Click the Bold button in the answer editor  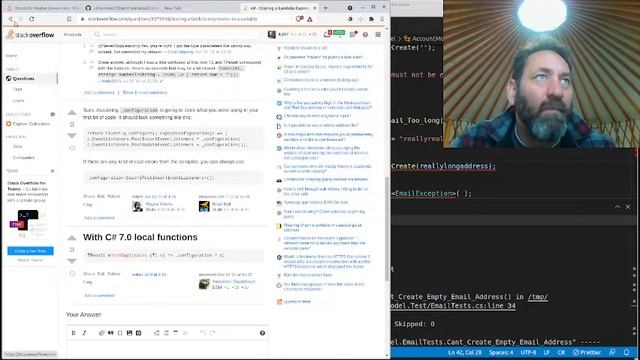73,333
